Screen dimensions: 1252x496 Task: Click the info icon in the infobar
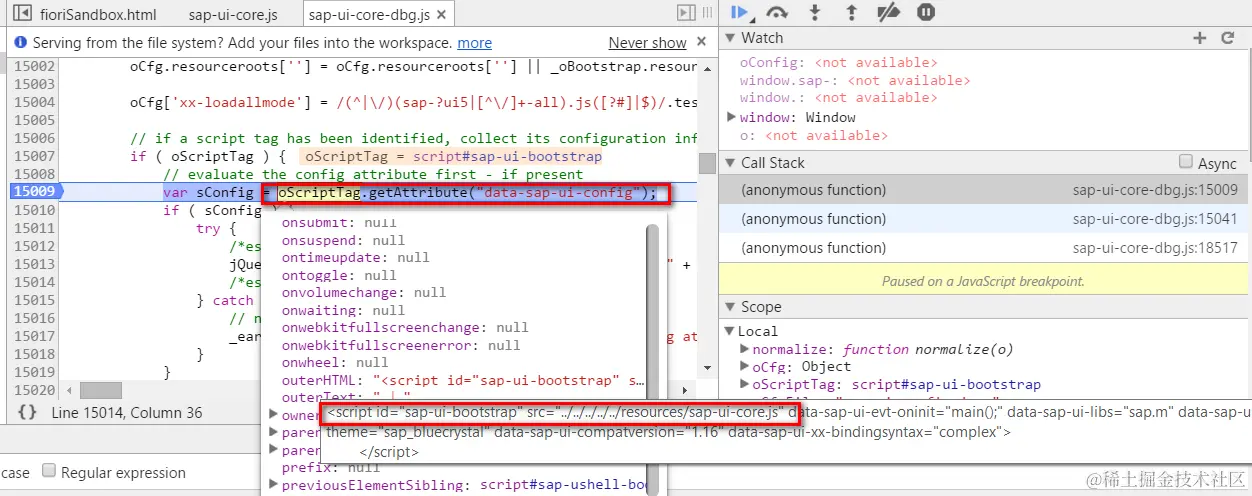(x=19, y=43)
